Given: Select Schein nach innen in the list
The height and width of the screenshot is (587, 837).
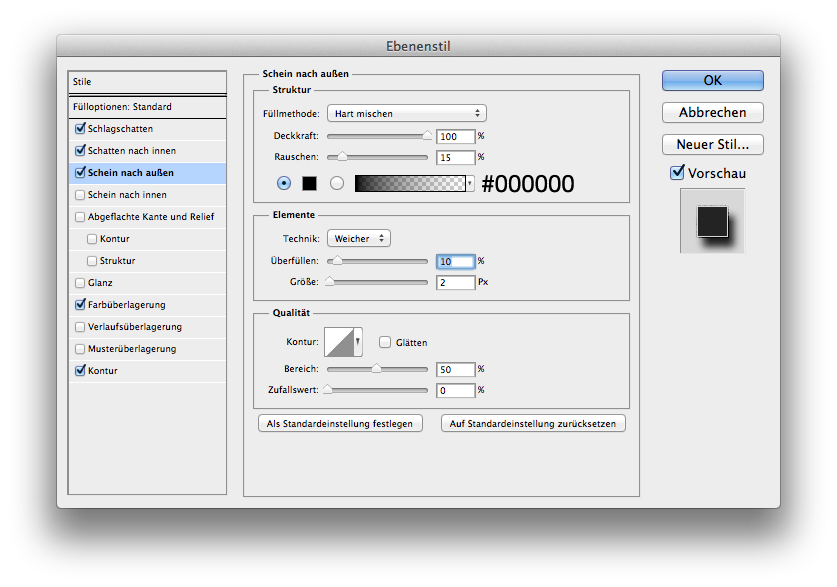Looking at the screenshot, I should (127, 195).
